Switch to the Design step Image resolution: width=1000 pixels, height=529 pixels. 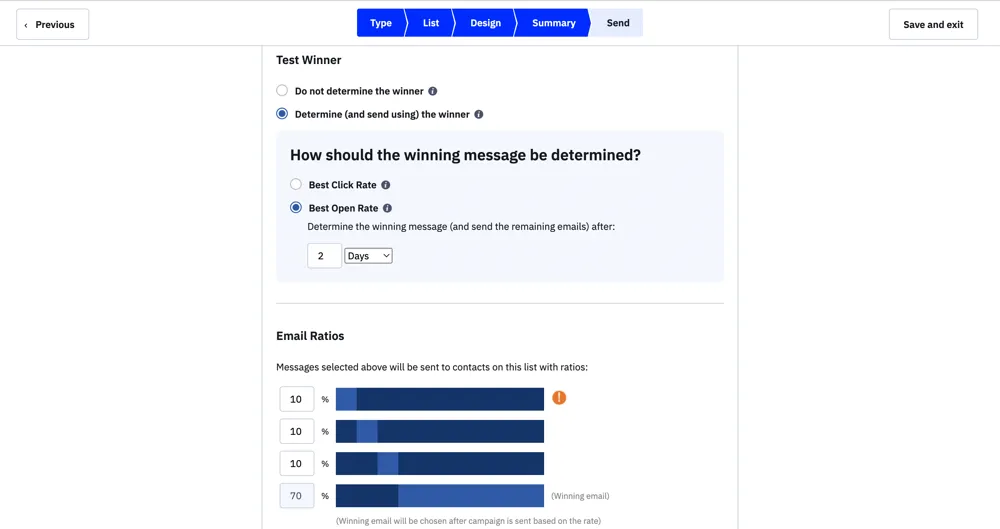(486, 23)
